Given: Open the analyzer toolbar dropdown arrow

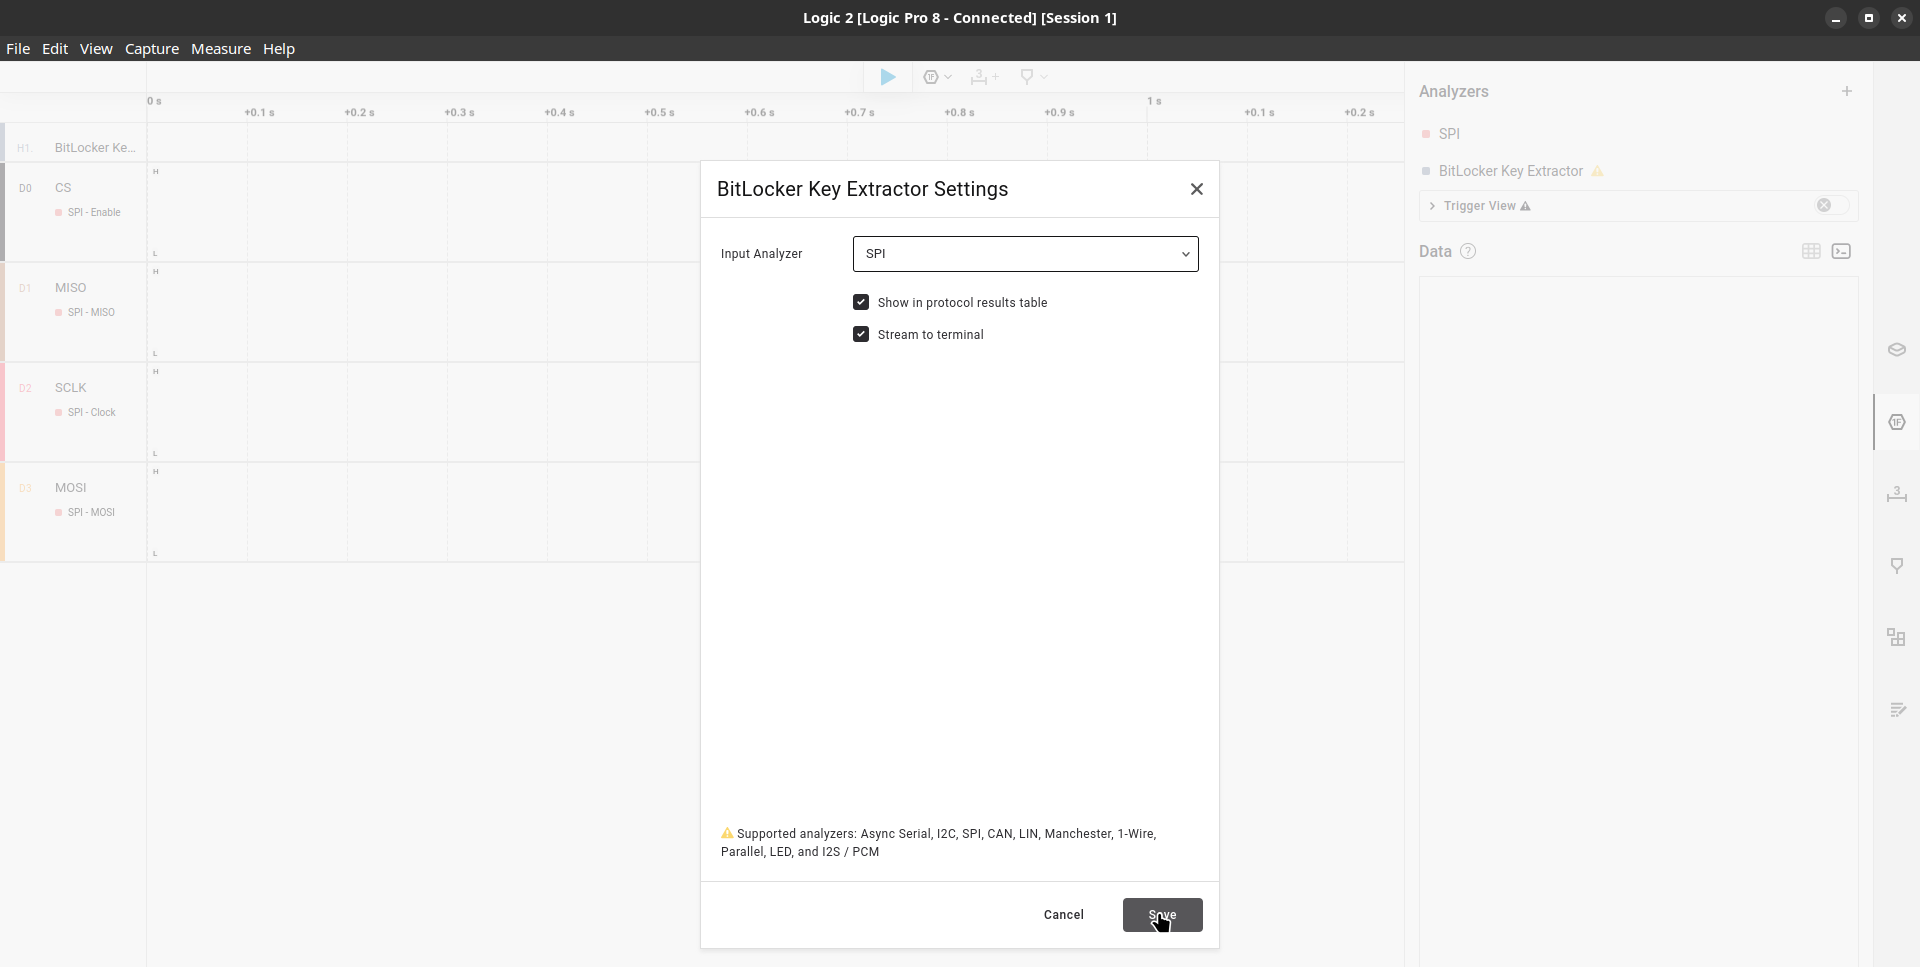Looking at the screenshot, I should pos(948,77).
